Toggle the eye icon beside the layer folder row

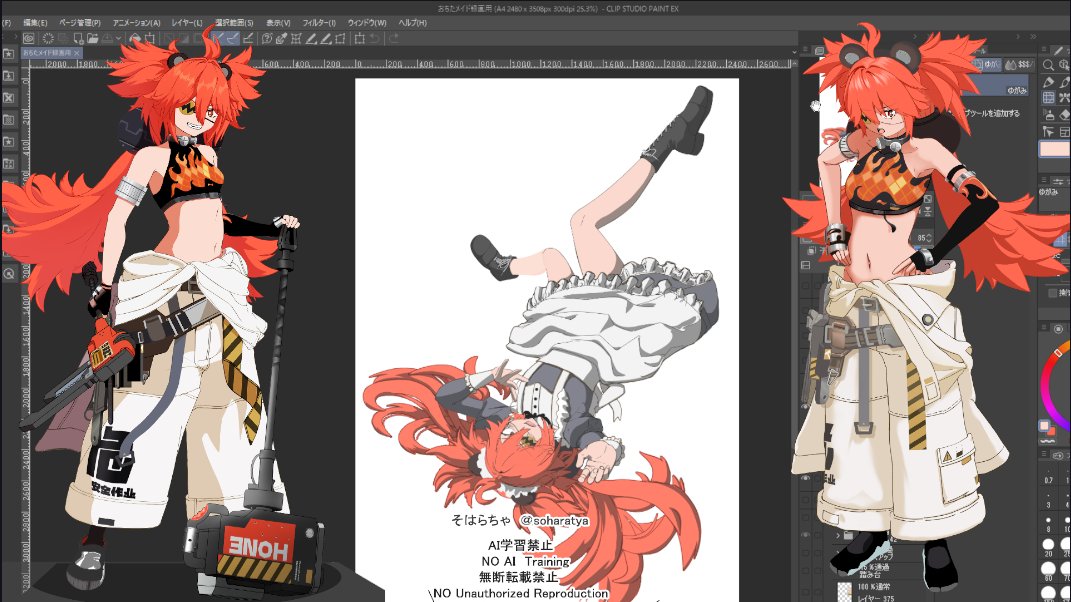tap(805, 534)
